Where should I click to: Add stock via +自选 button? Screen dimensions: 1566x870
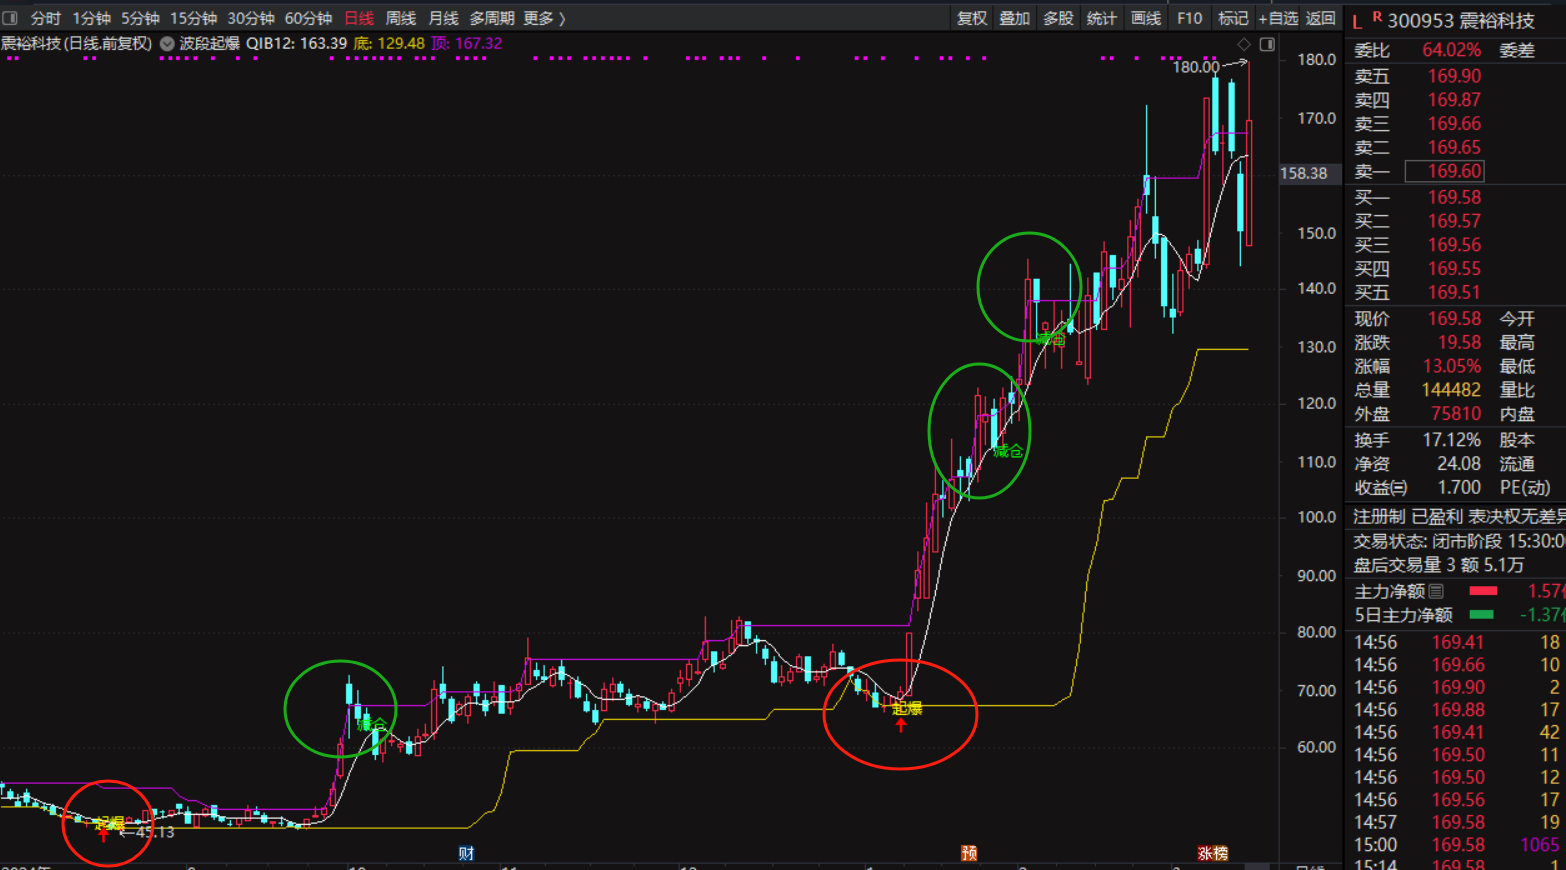(x=1277, y=18)
